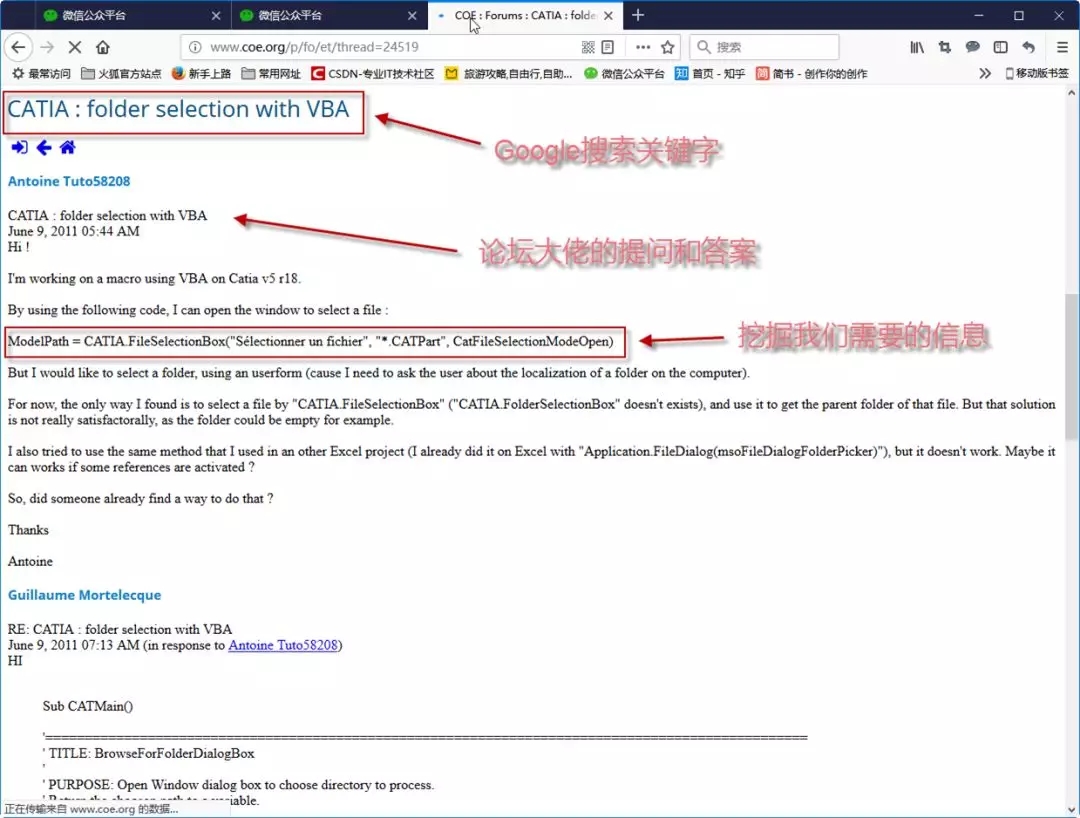This screenshot has height=818, width=1080.
Task: Close the first WeChat platform tab
Action: coord(216,15)
